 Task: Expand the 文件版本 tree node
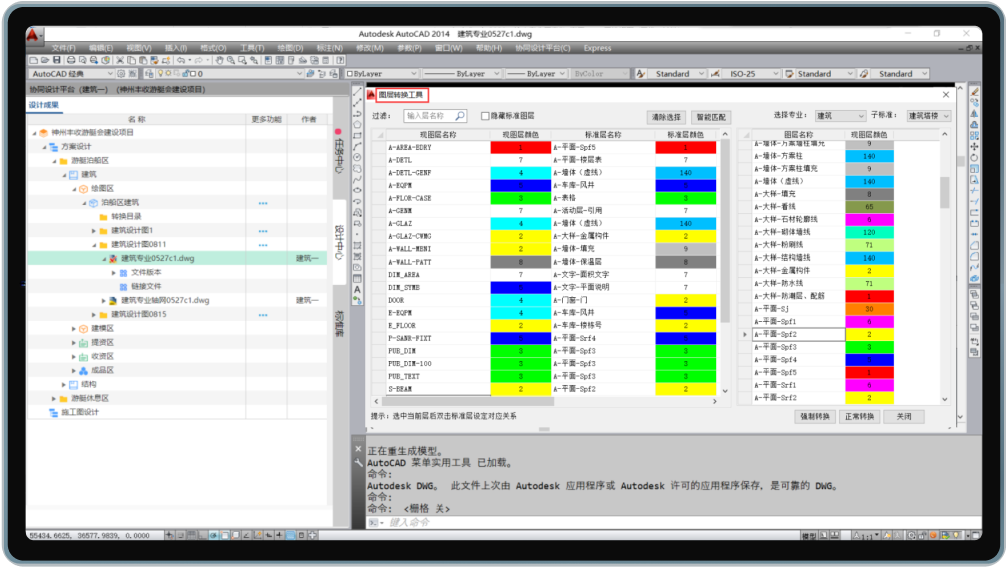tap(114, 273)
